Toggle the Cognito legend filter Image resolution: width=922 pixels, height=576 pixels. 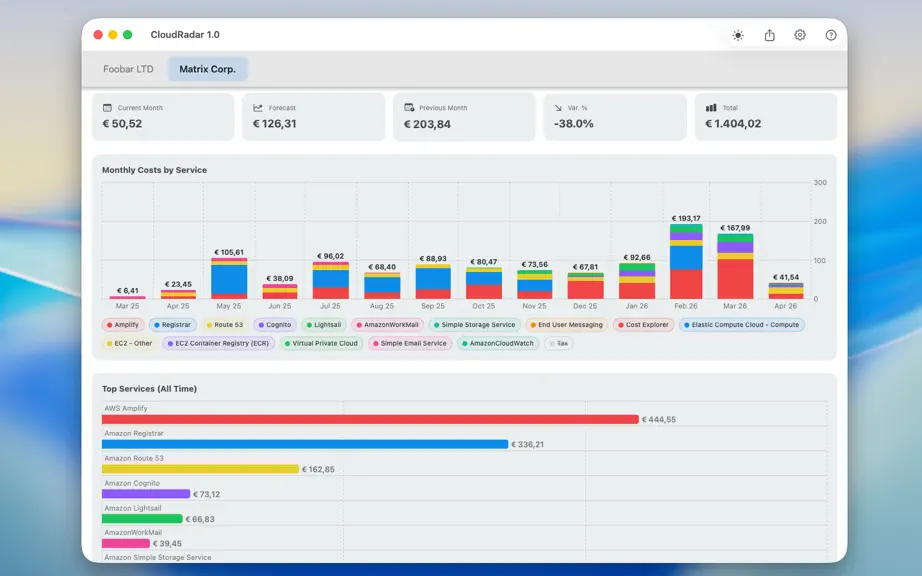pyautogui.click(x=275, y=324)
